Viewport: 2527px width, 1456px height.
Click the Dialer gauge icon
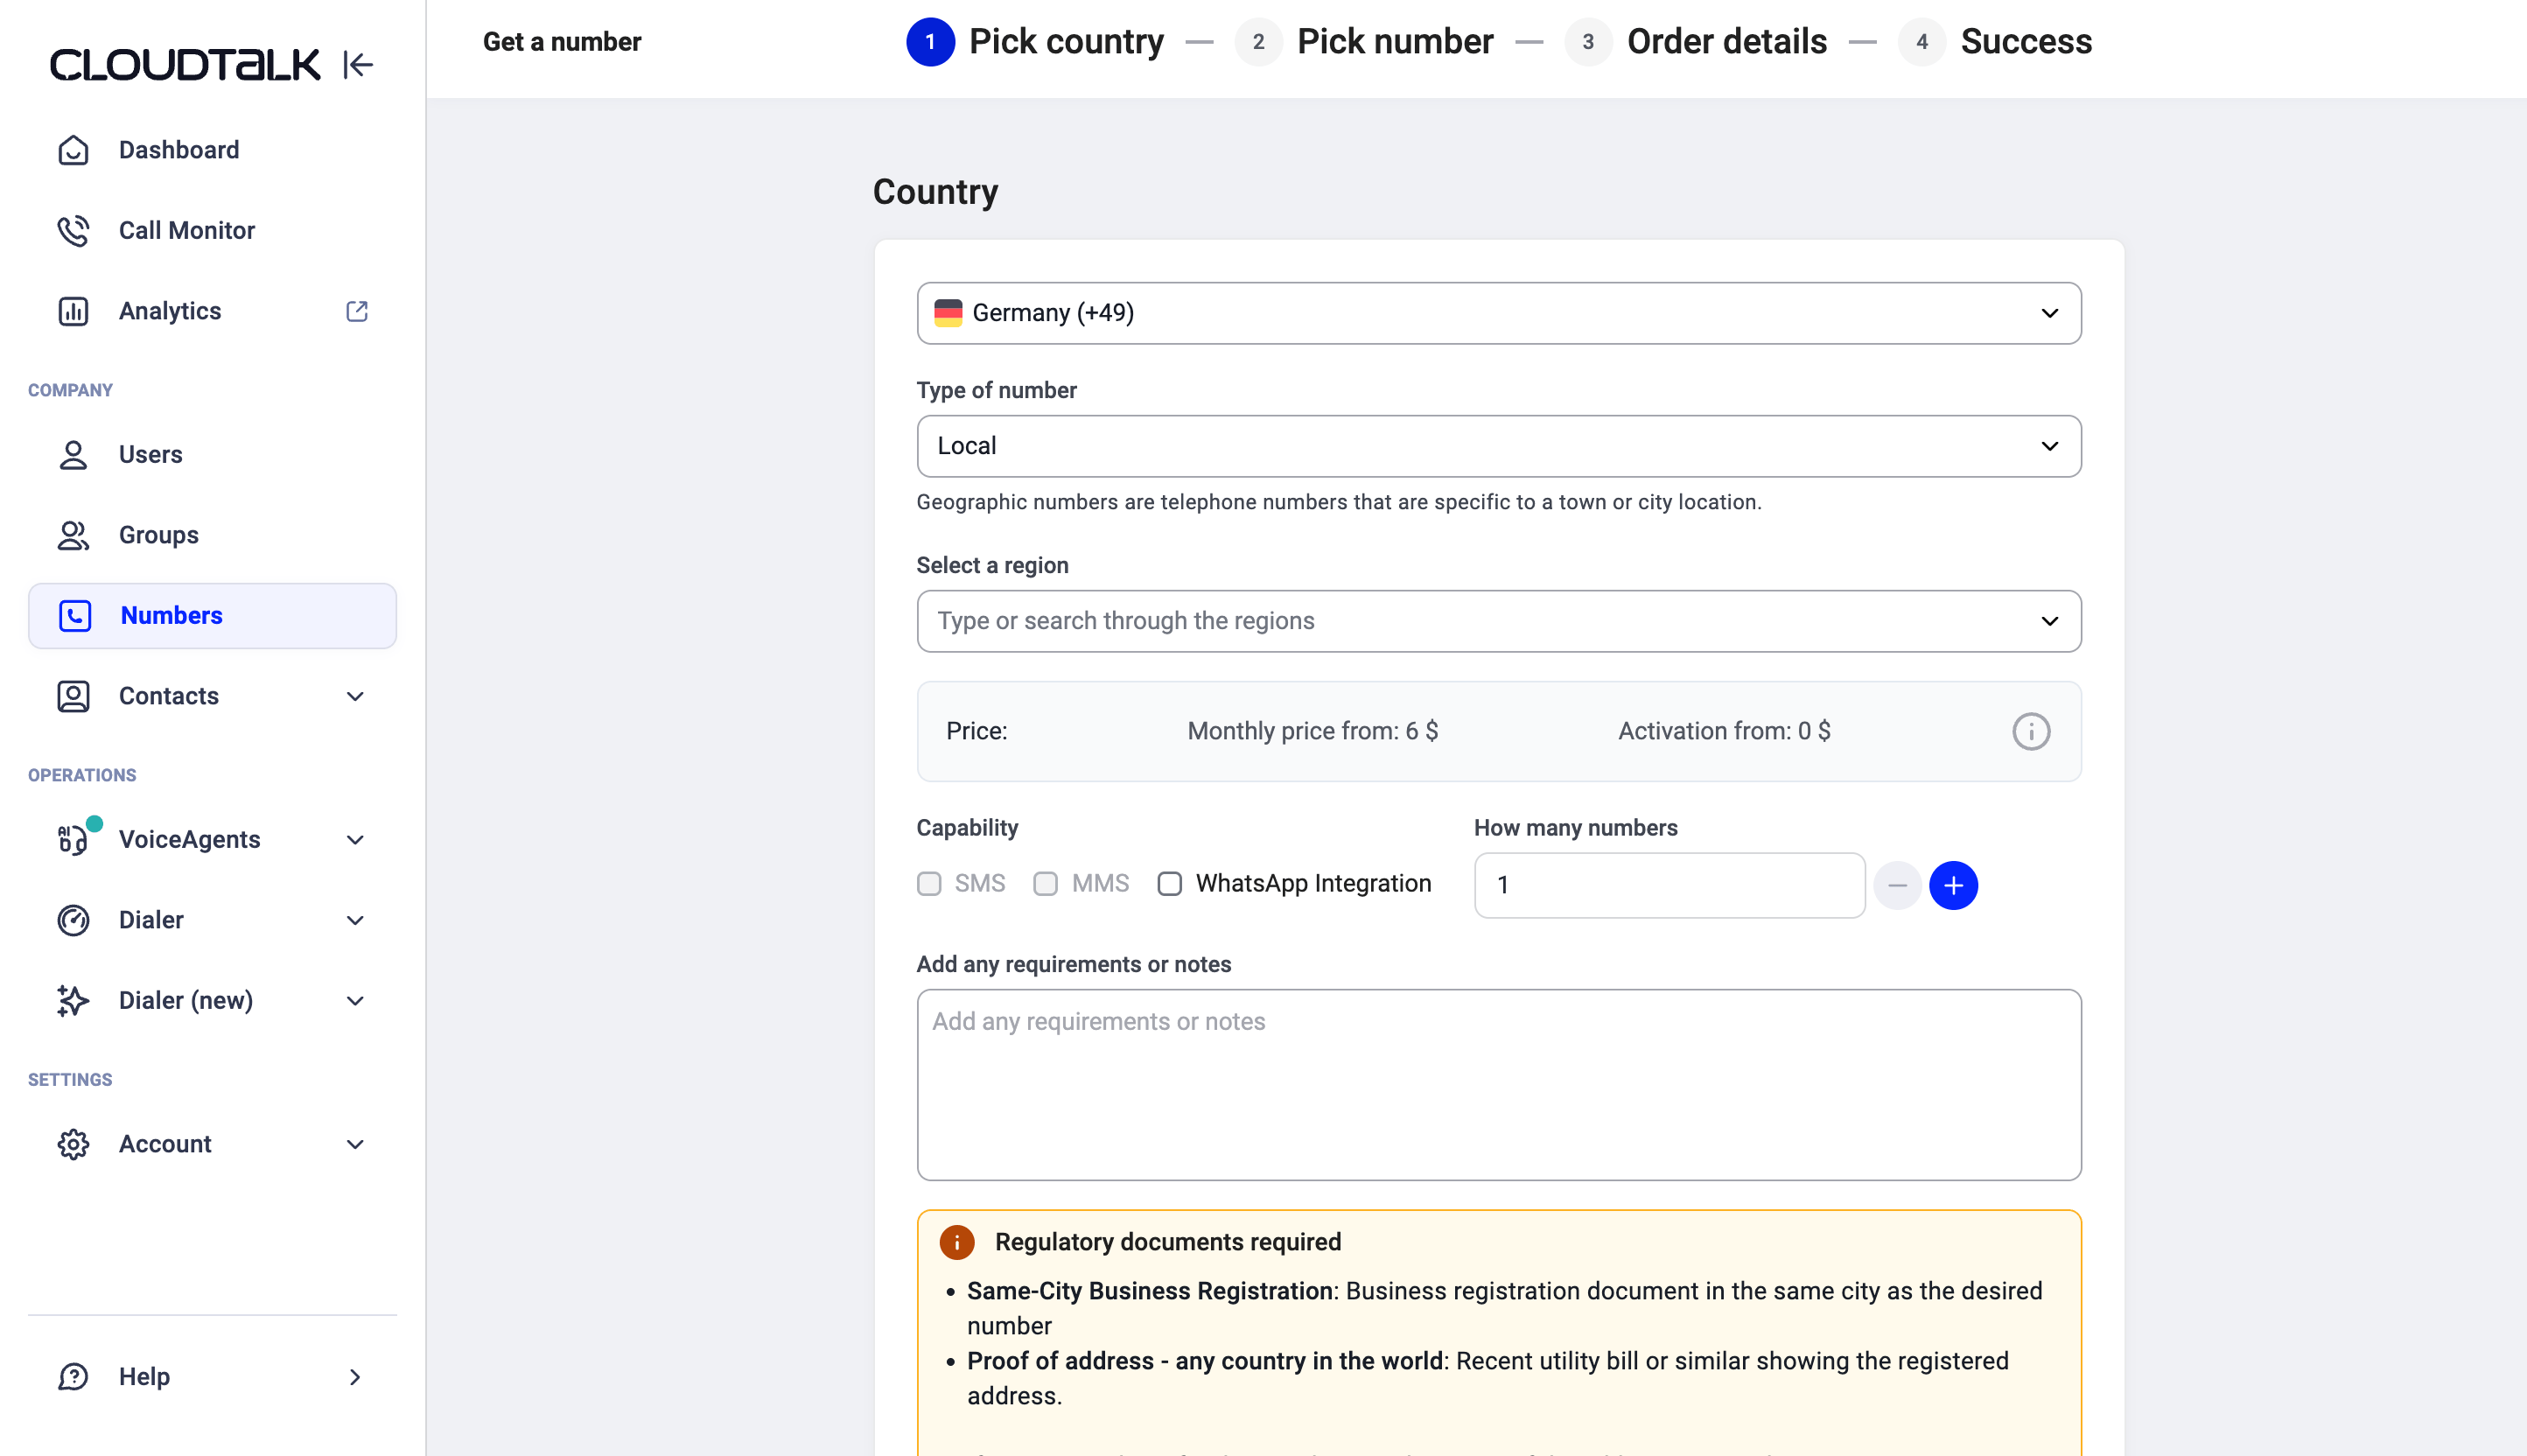73,920
